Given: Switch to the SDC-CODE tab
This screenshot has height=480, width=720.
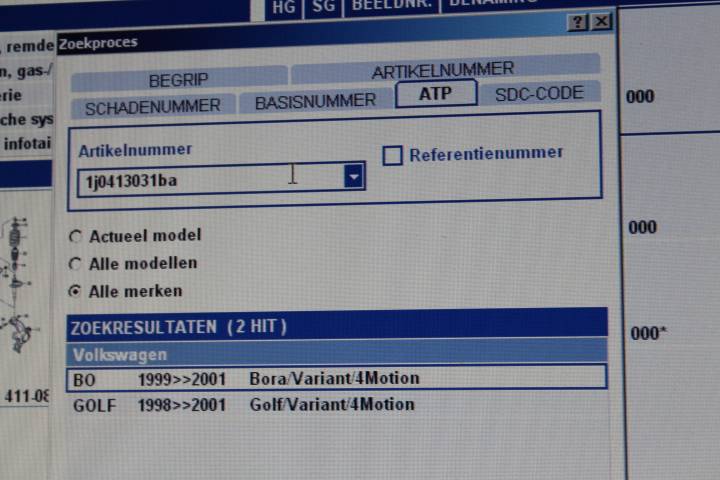Looking at the screenshot, I should [540, 93].
